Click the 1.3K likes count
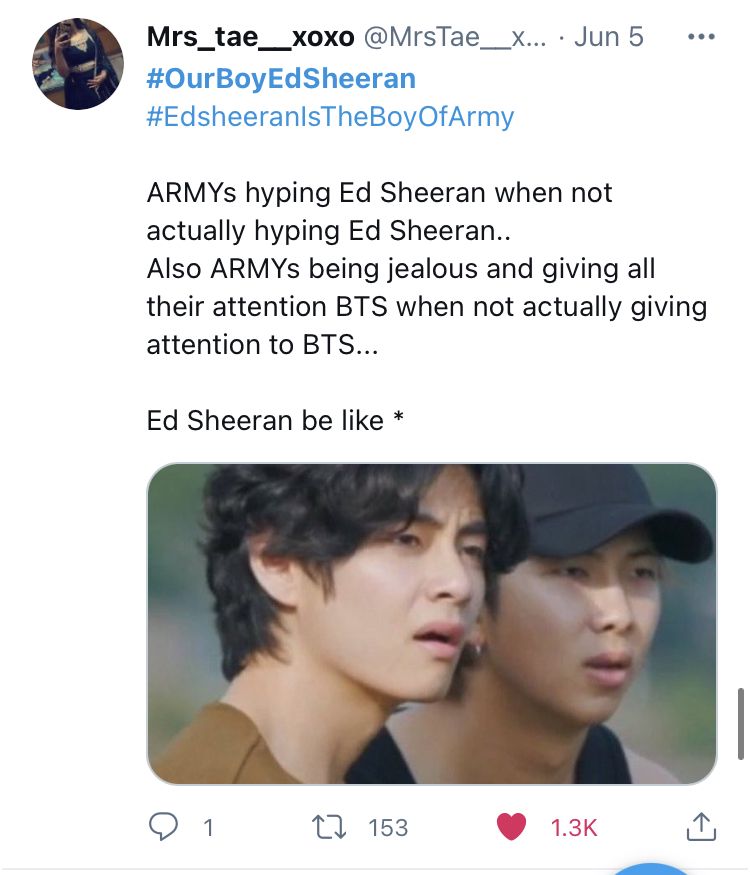This screenshot has height=875, width=750. [x=574, y=828]
